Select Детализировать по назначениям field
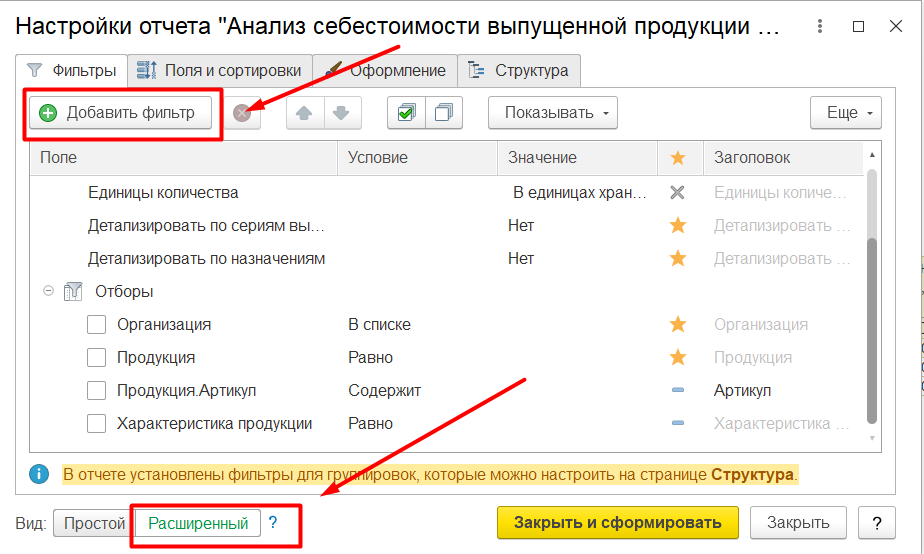The height and width of the screenshot is (554, 924). (x=206, y=259)
